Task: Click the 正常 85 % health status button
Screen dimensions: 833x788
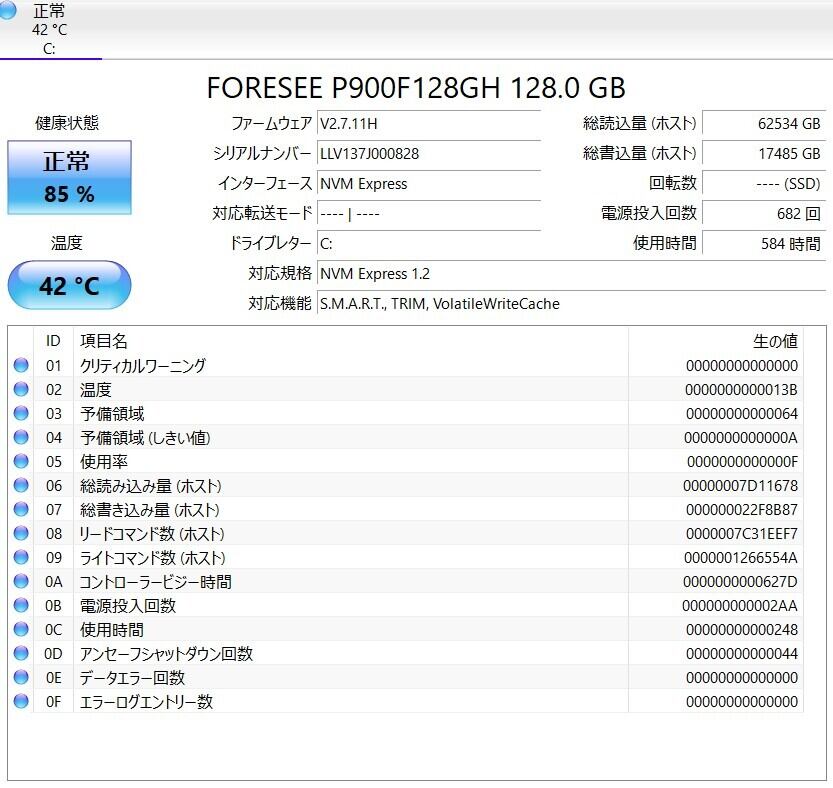Action: [x=69, y=177]
